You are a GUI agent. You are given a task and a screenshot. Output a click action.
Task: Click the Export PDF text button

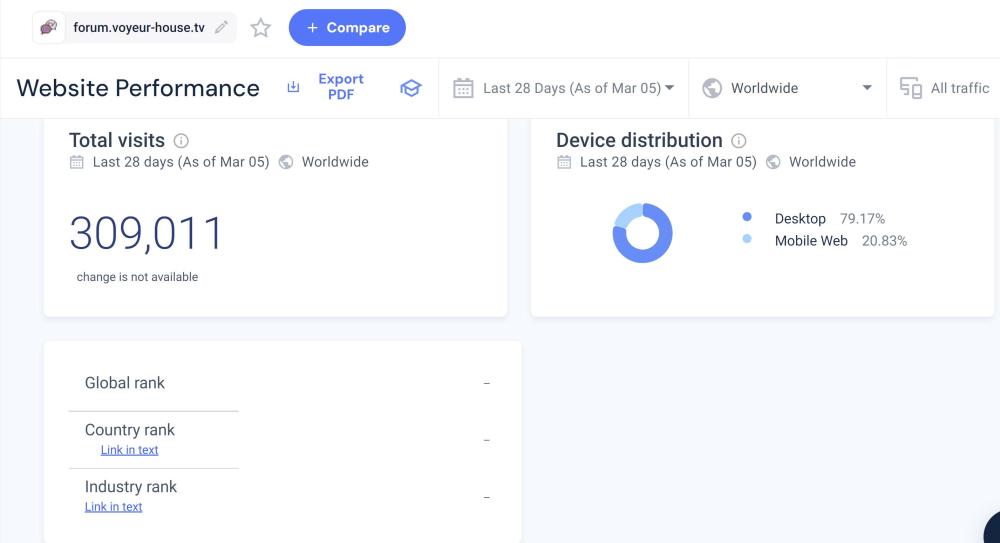click(341, 87)
